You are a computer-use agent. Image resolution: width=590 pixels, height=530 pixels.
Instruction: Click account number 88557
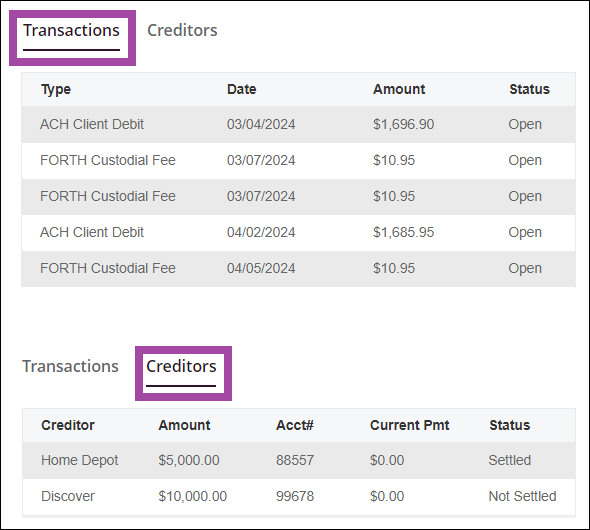[295, 460]
